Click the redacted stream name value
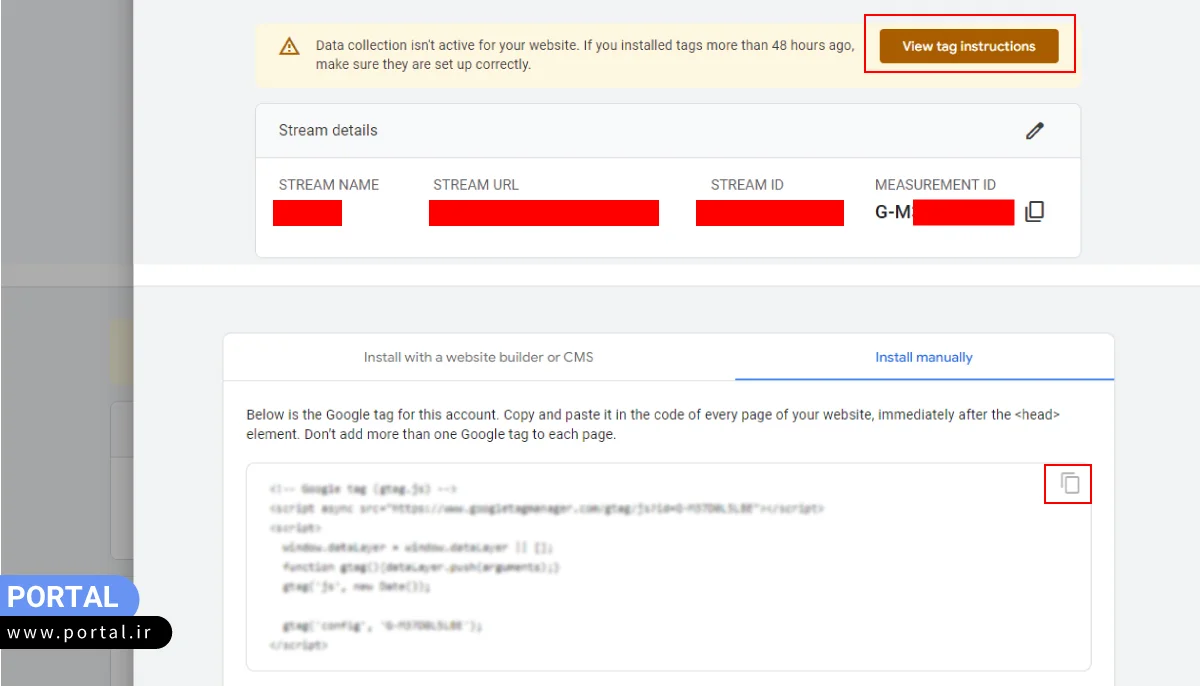Image resolution: width=1200 pixels, height=686 pixels. [307, 213]
